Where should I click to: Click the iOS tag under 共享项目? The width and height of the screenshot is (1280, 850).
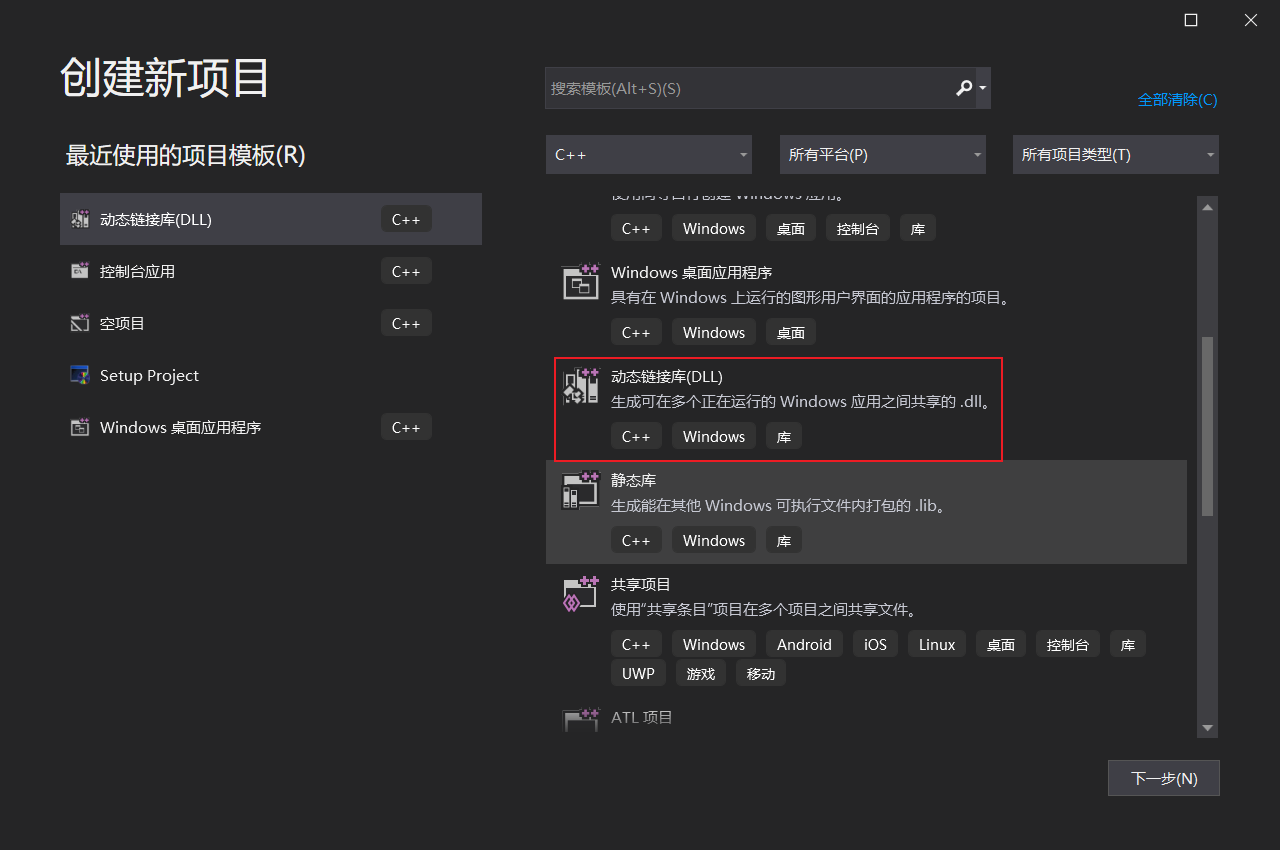875,644
